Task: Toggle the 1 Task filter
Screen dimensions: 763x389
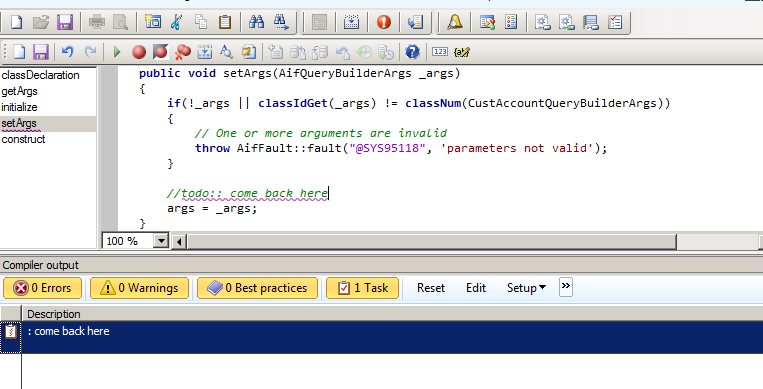Action: point(363,288)
